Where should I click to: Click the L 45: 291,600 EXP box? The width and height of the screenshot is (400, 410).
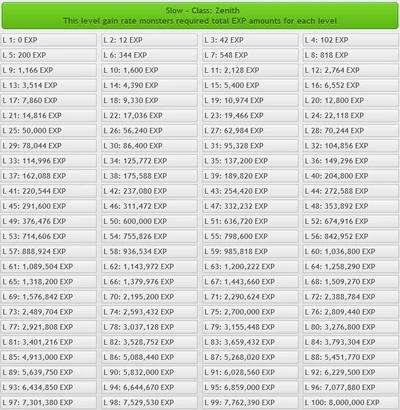pyautogui.click(x=49, y=206)
